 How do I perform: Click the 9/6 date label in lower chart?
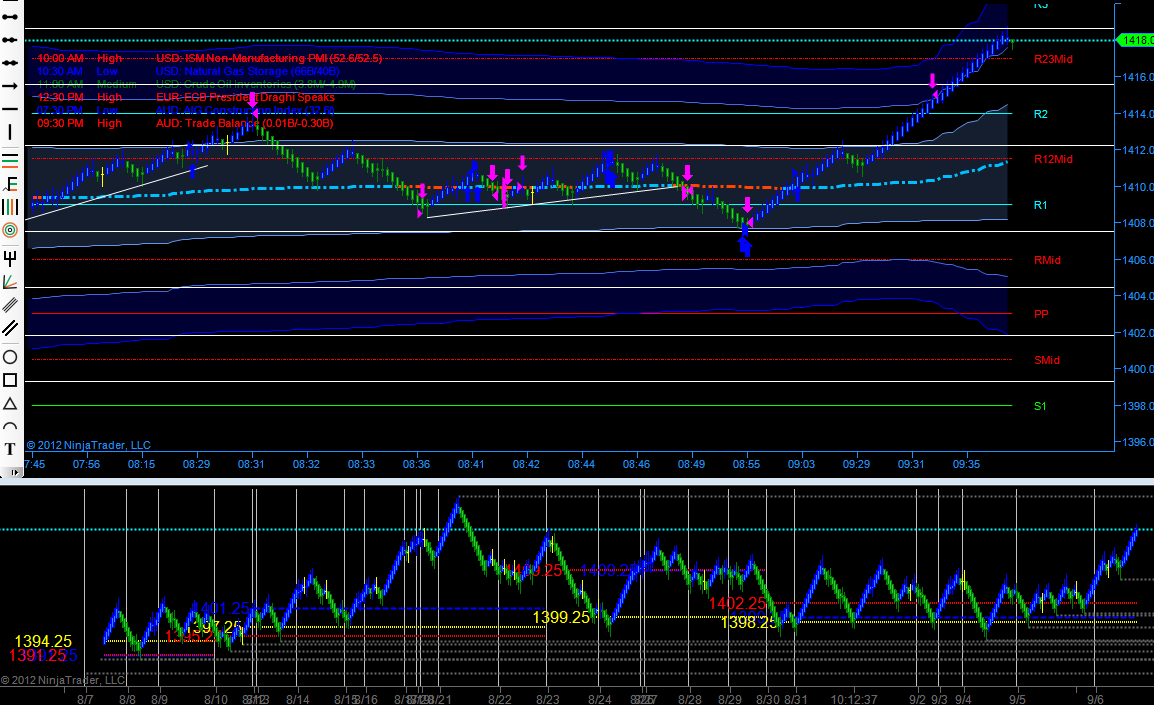[1095, 699]
